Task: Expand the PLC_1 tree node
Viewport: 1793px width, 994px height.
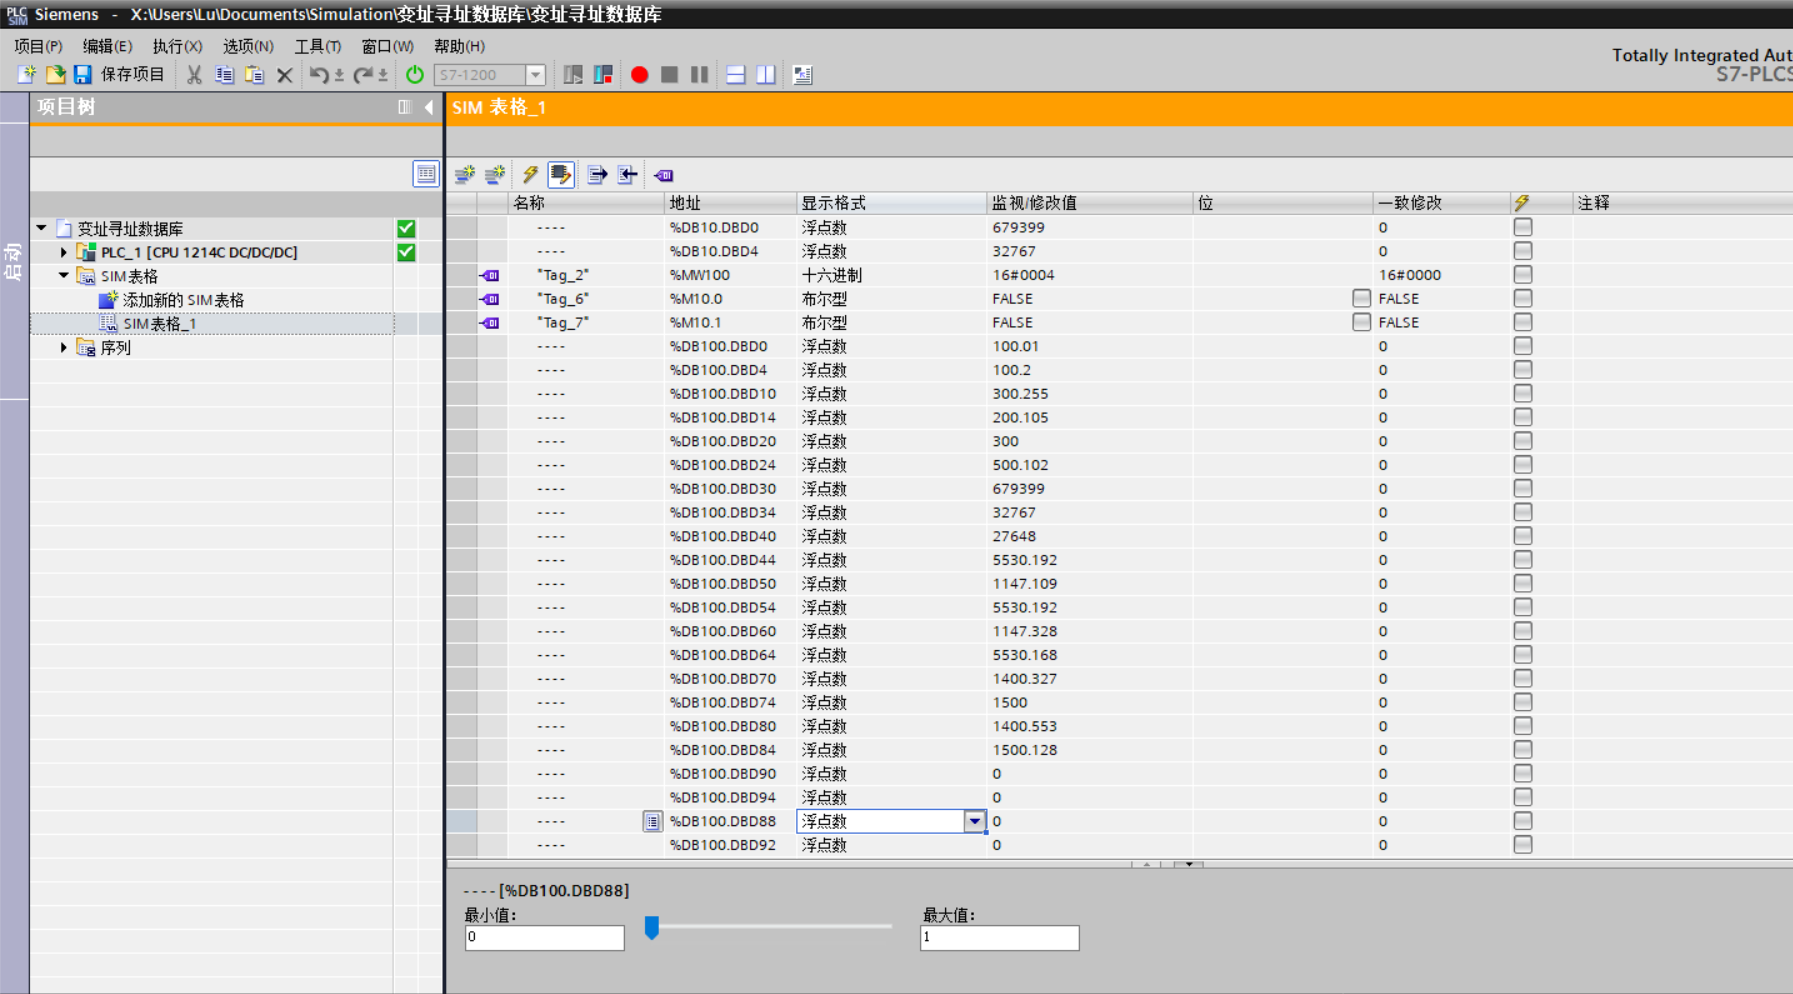Action: (x=64, y=252)
